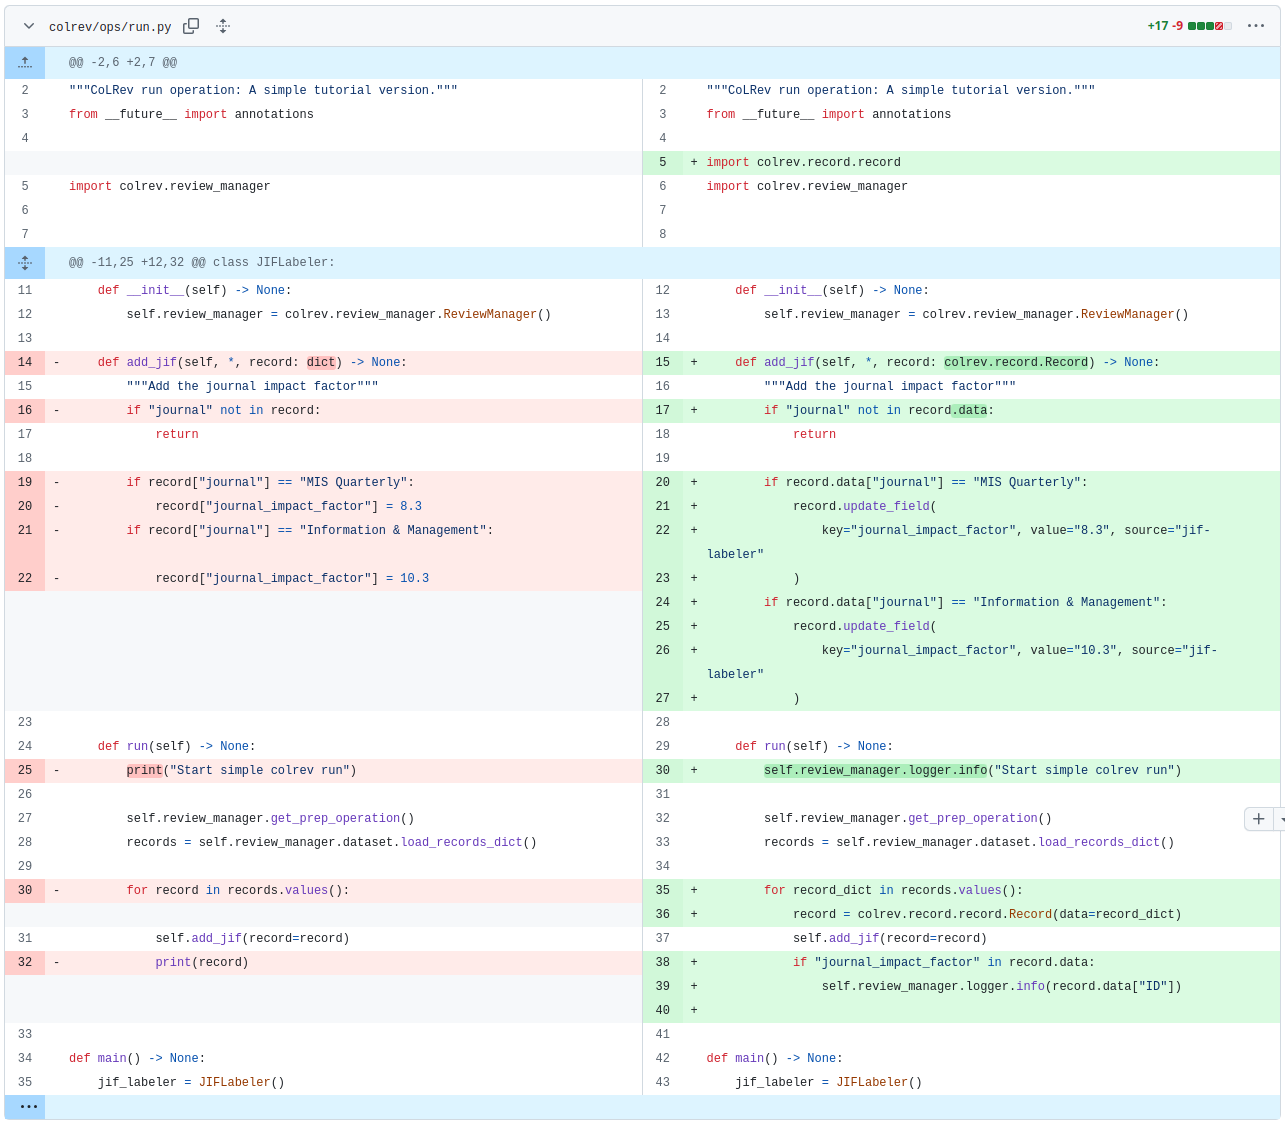1285x1122 pixels.
Task: Click the plus button beside line 32
Action: coord(1258,819)
